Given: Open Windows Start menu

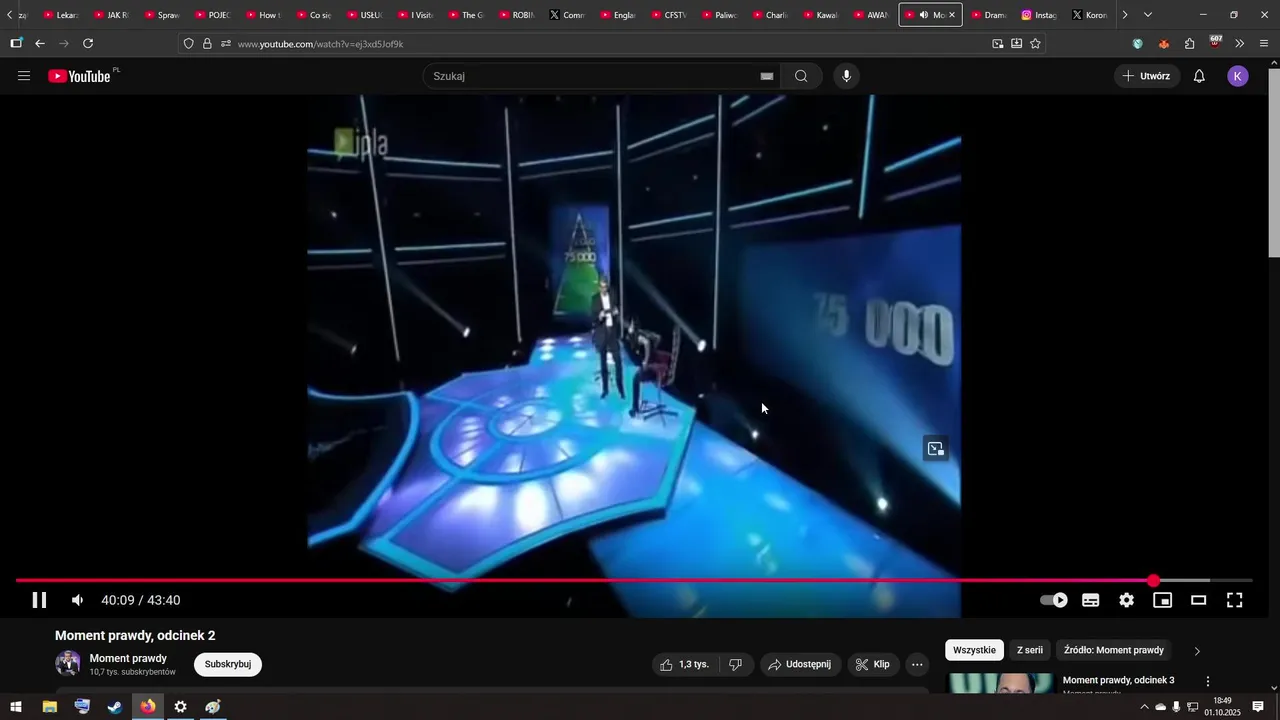Looking at the screenshot, I should pos(16,707).
